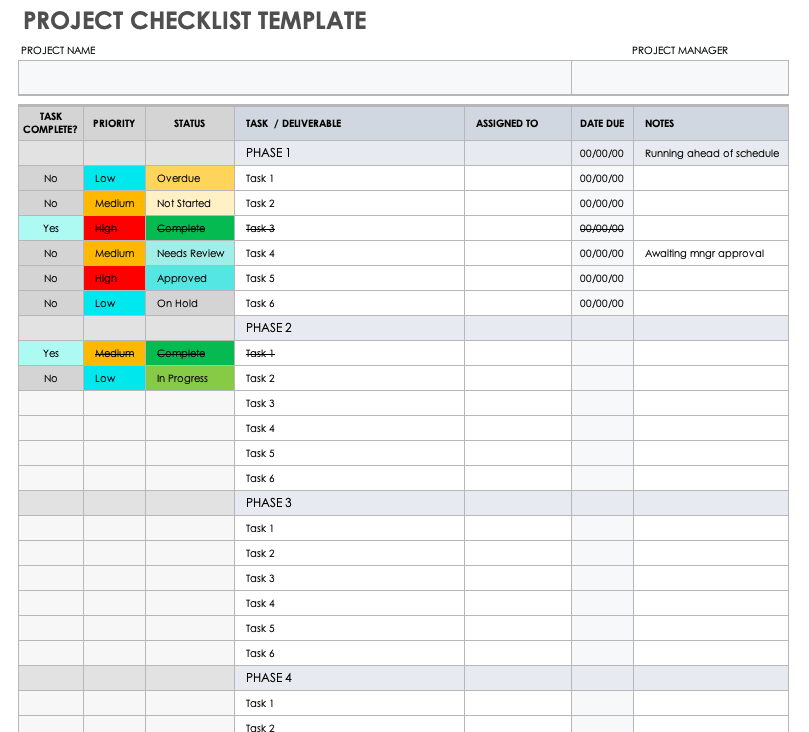The height and width of the screenshot is (732, 809).
Task: Select the Not Started status cell
Action: (x=189, y=204)
